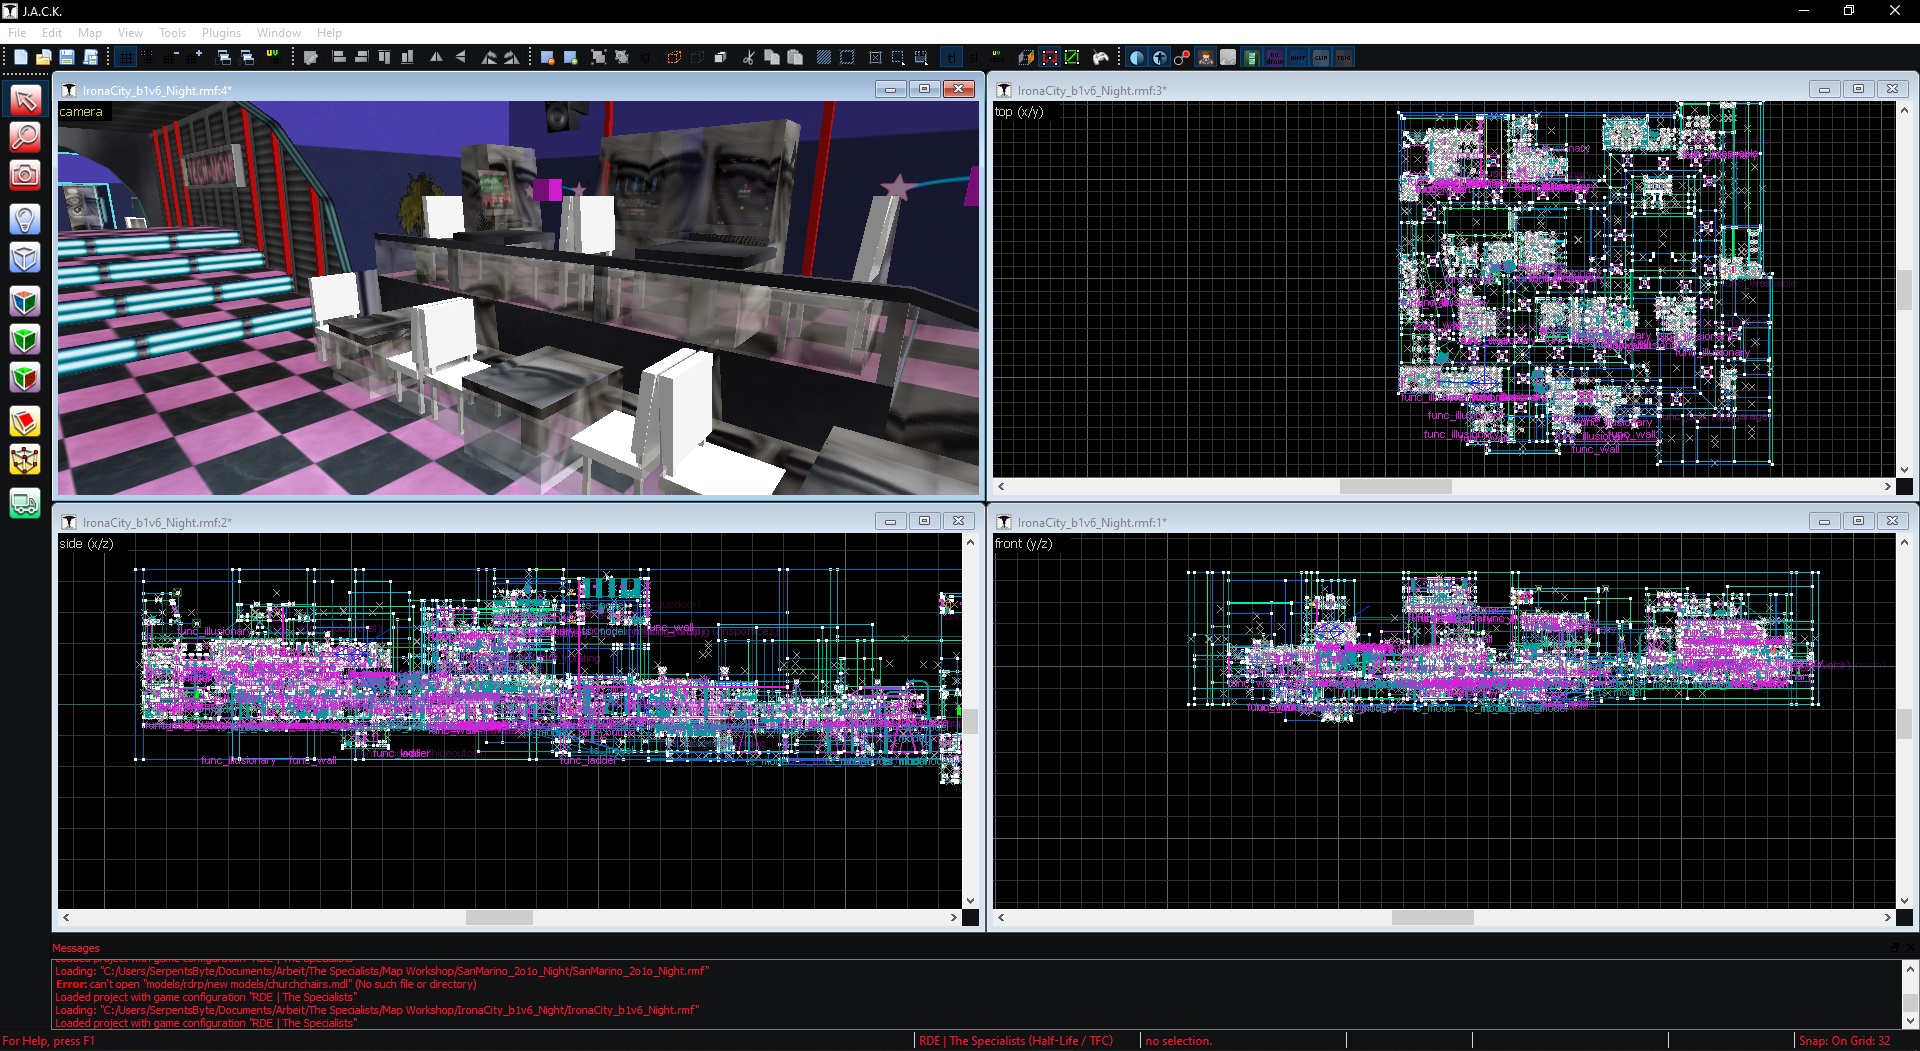The image size is (1920, 1051).
Task: Open the truck-shaped tool icon
Action: (x=25, y=503)
